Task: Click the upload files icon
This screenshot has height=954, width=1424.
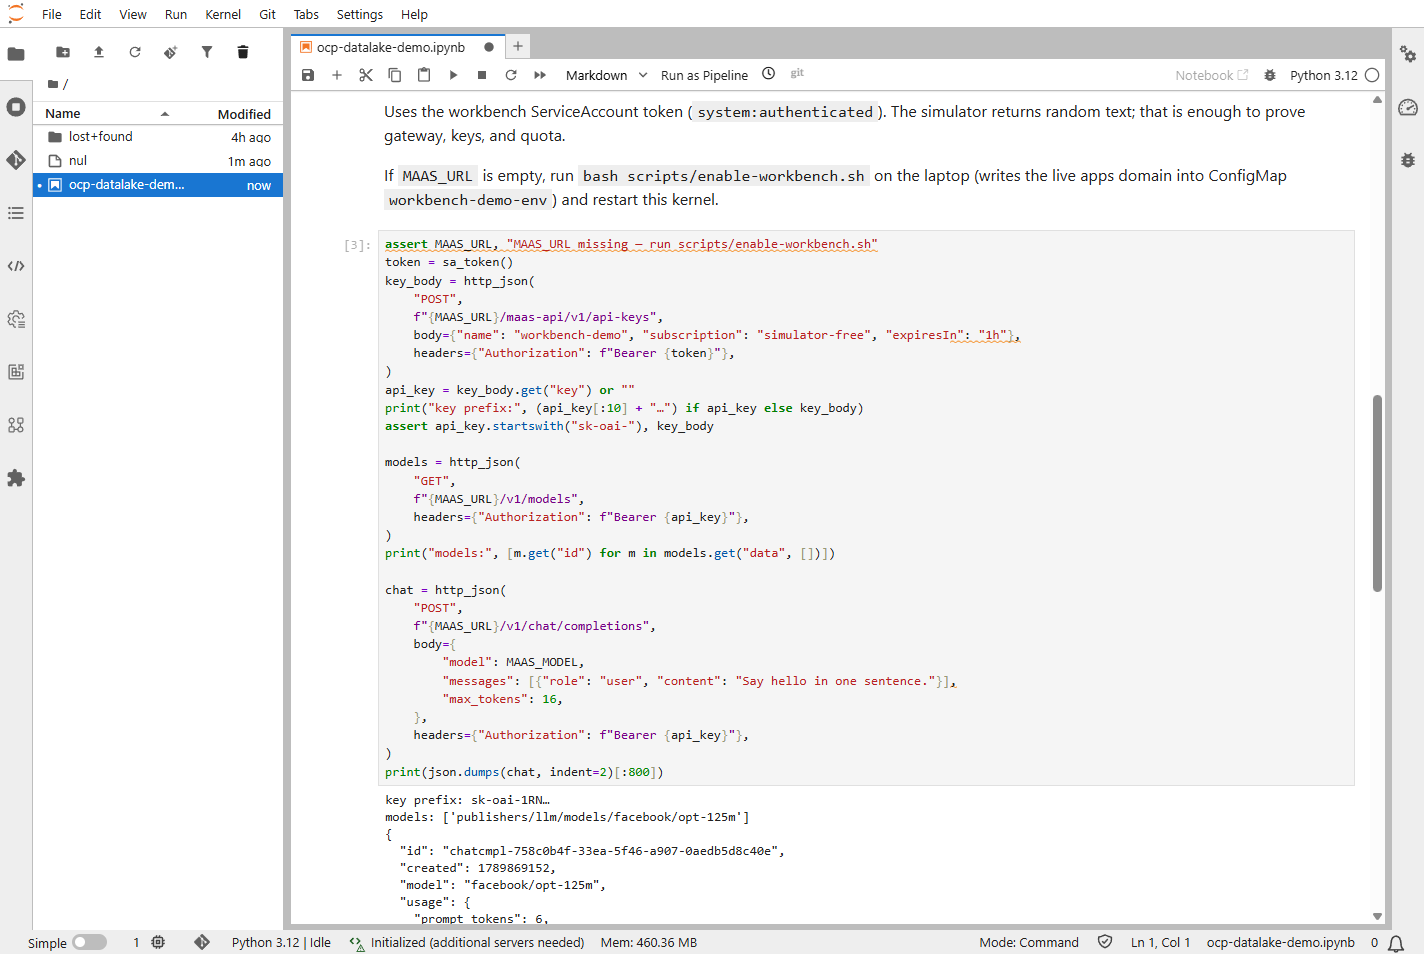Action: [99, 52]
